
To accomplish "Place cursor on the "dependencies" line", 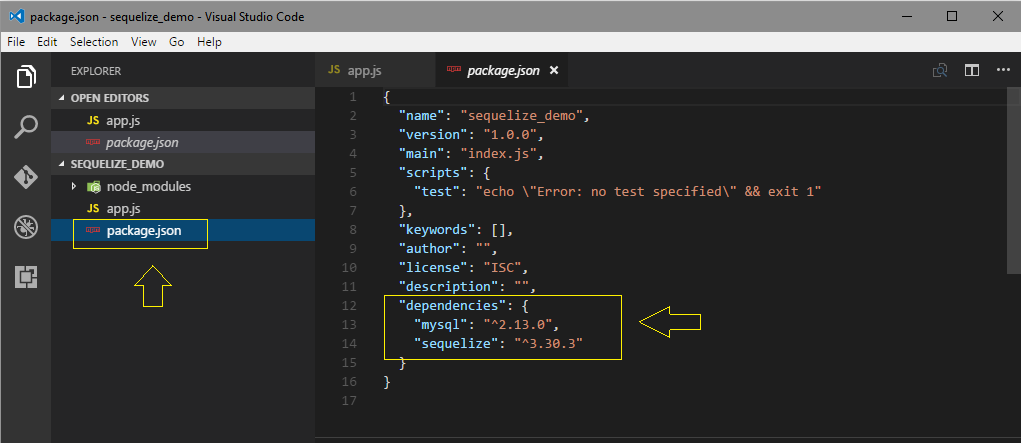I will click(456, 305).
